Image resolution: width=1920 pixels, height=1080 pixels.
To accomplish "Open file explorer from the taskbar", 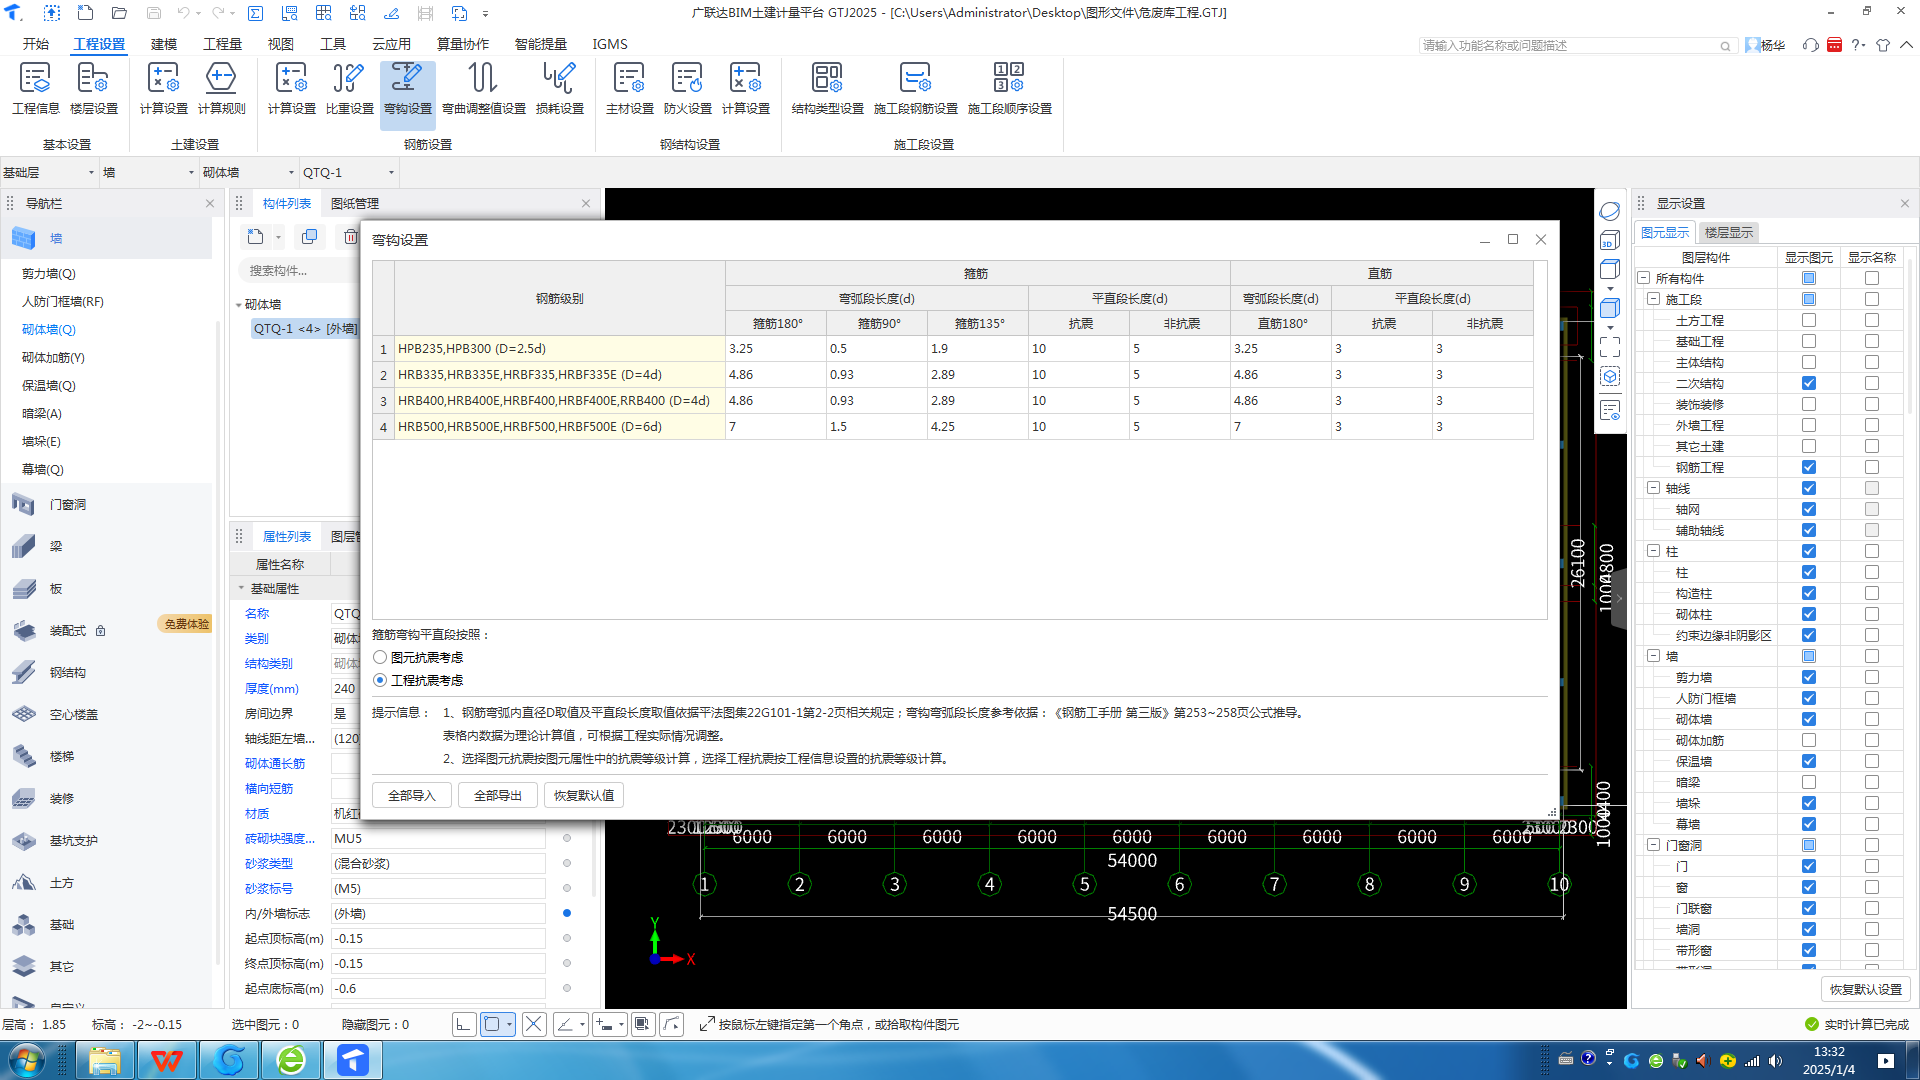I will 105,1060.
